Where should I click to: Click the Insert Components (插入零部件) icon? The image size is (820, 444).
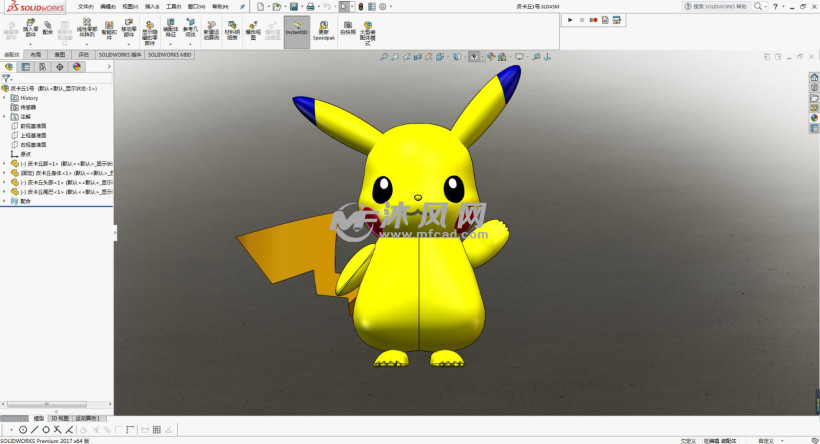(30, 28)
